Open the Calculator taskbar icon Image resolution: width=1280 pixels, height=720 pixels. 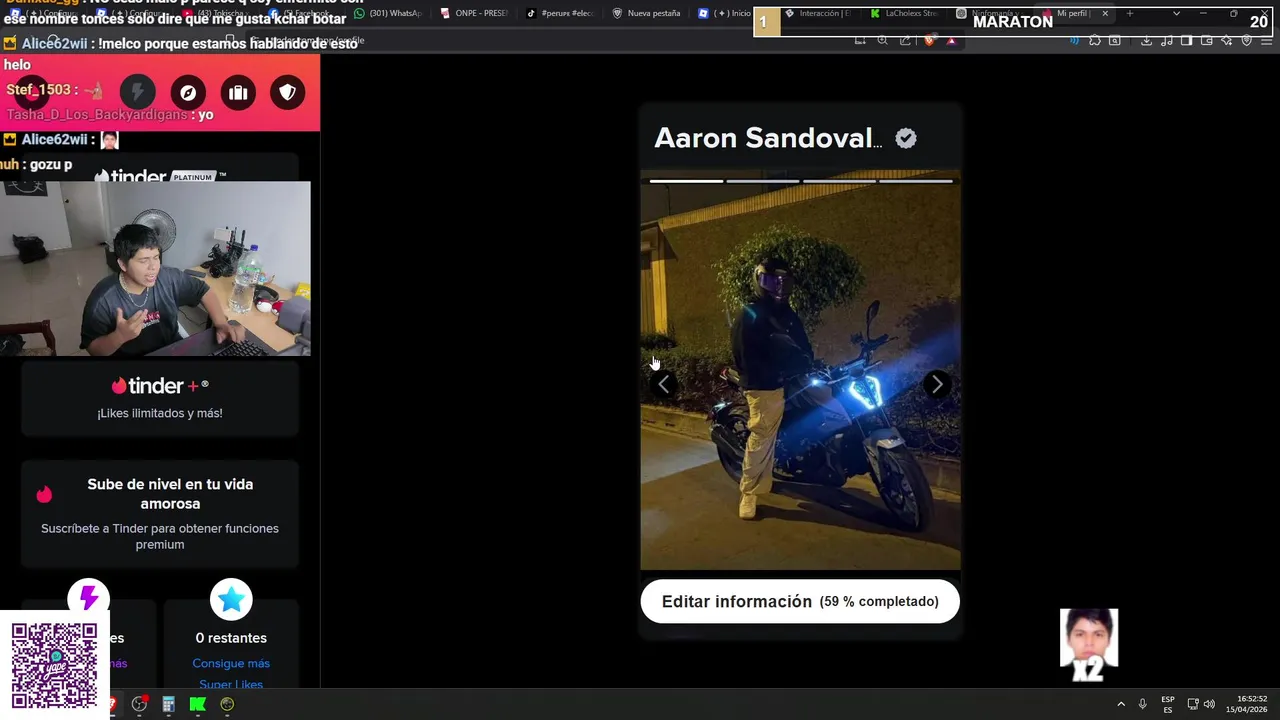[x=169, y=704]
